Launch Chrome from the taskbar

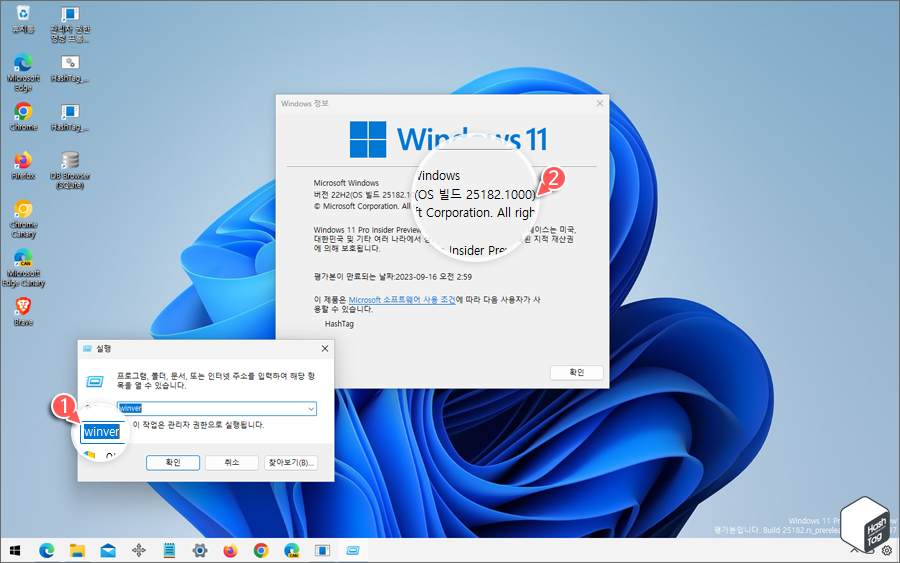pos(261,551)
